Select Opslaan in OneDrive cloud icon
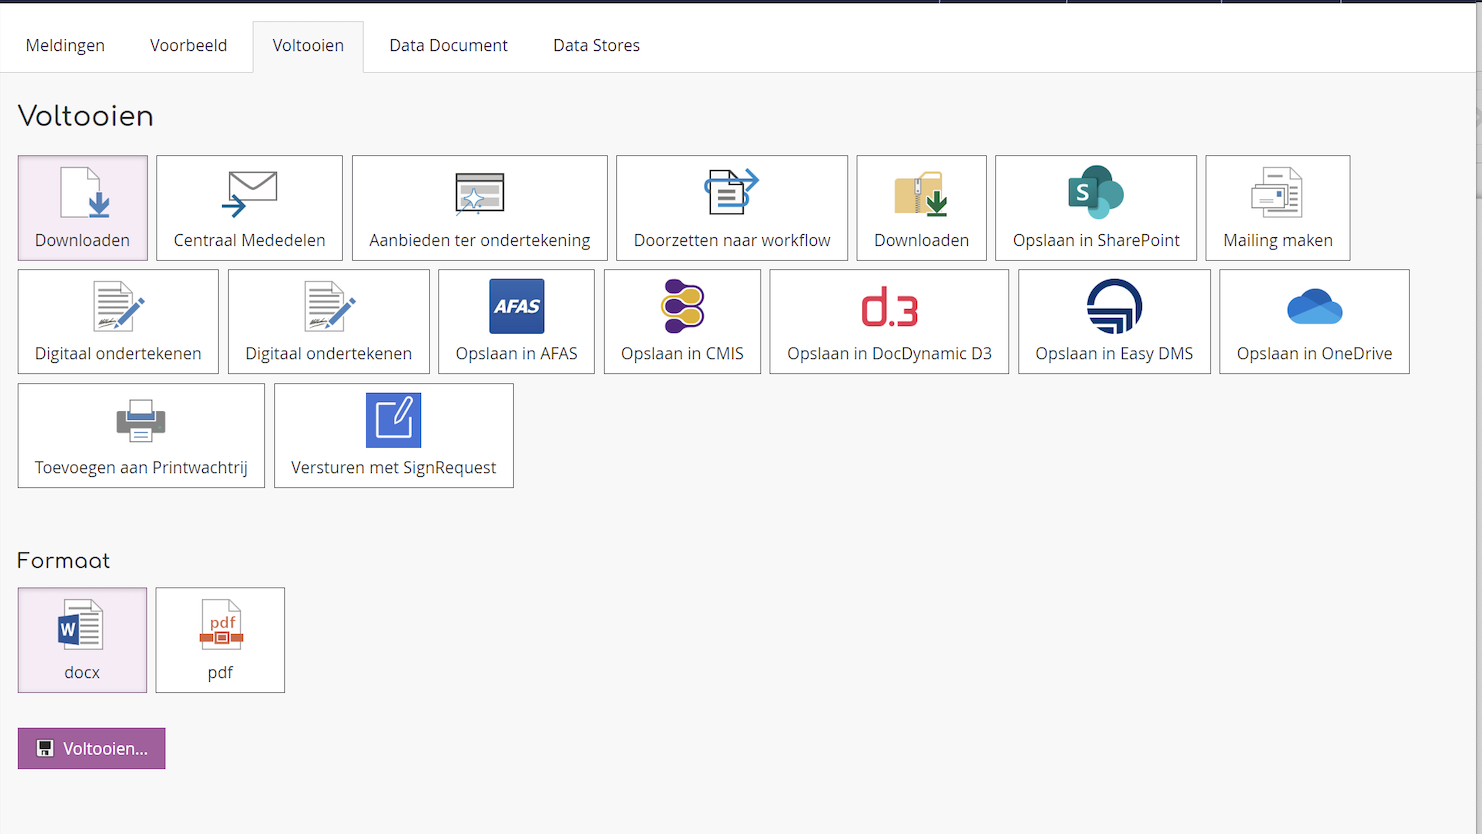 1314,307
